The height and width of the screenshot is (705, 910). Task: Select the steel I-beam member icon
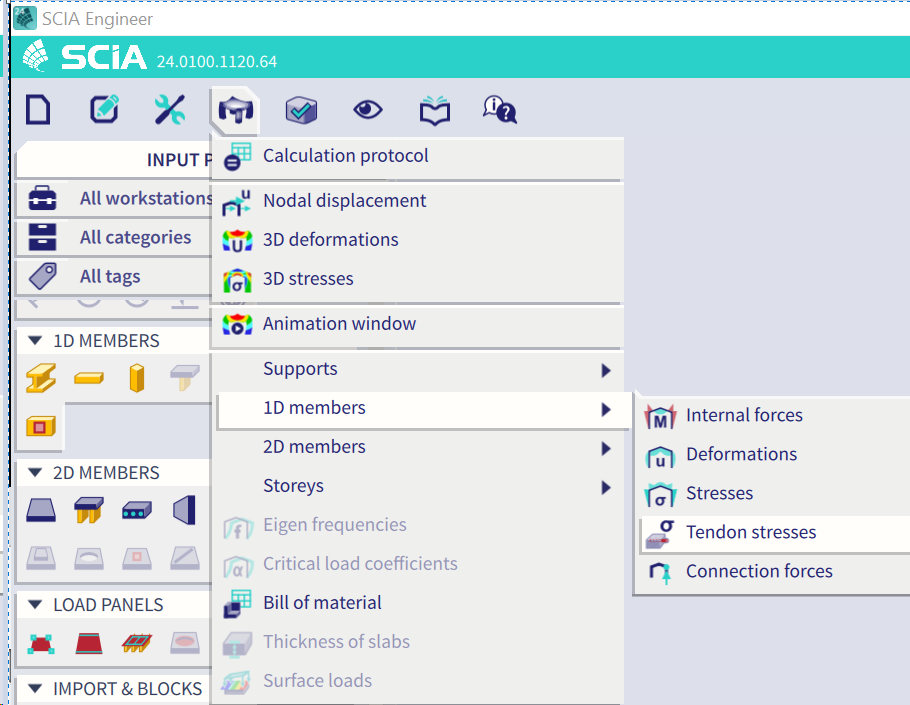coord(41,378)
